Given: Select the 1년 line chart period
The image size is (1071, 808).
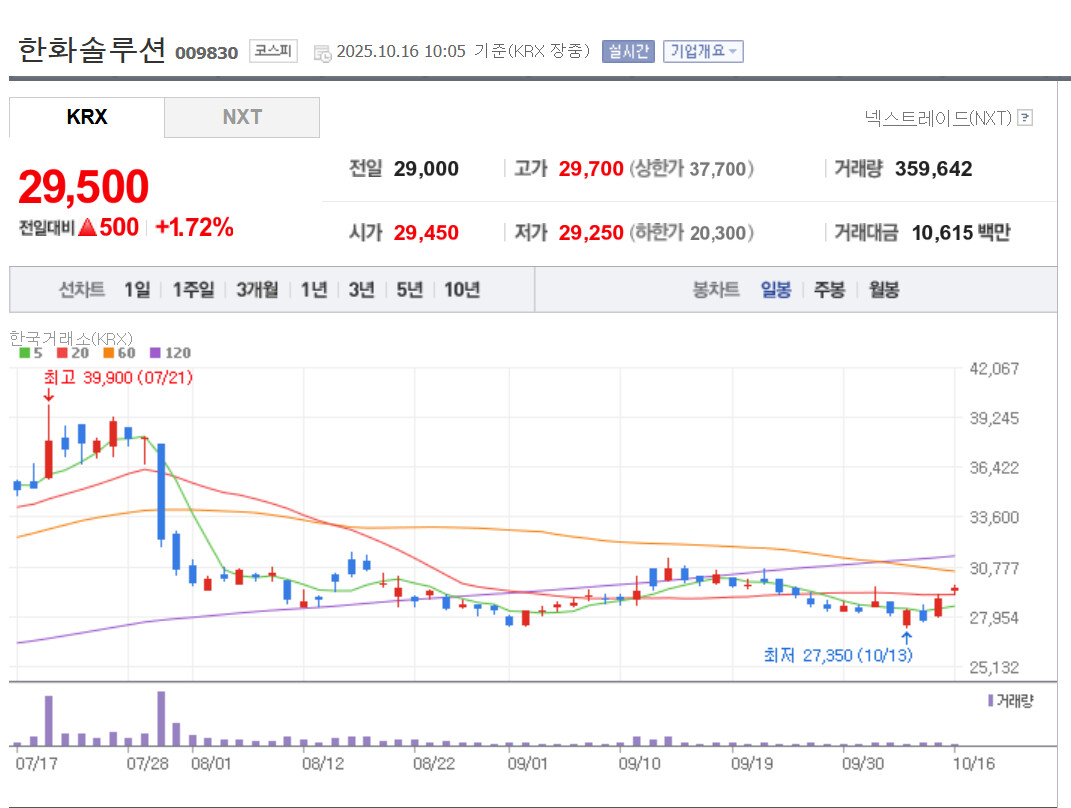Looking at the screenshot, I should [314, 290].
